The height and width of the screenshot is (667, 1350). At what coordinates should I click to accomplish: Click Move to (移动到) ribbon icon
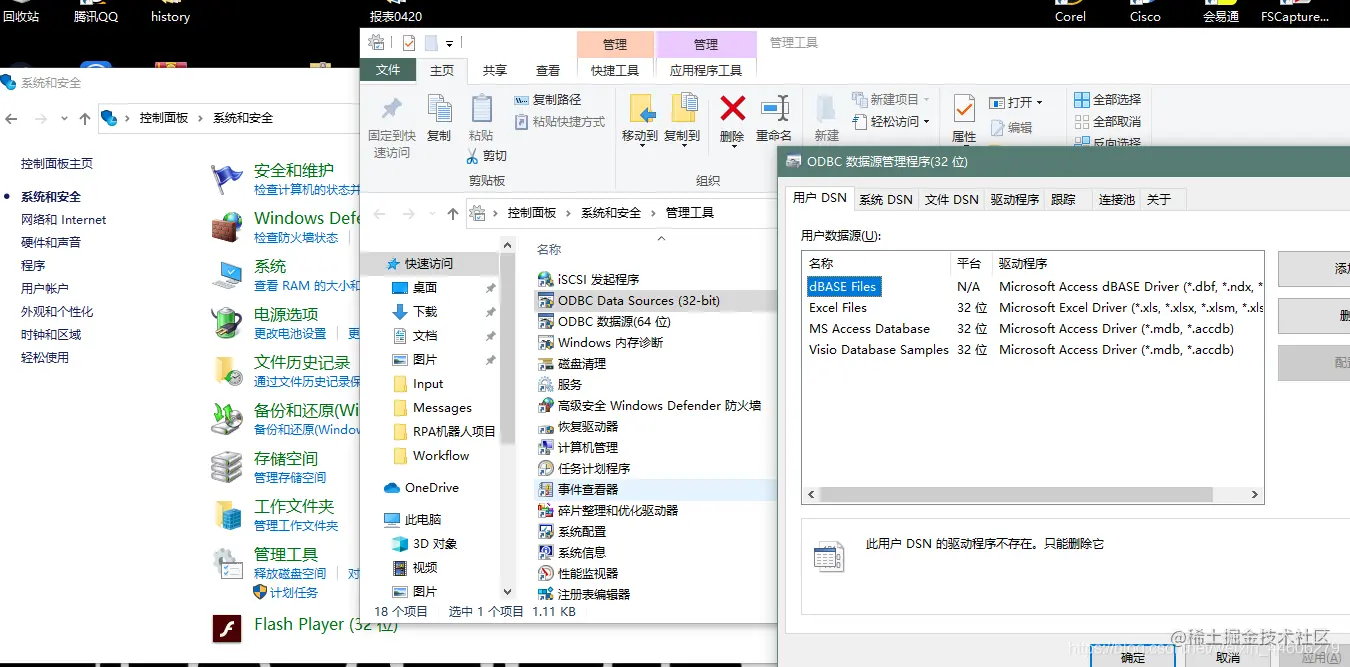click(640, 110)
